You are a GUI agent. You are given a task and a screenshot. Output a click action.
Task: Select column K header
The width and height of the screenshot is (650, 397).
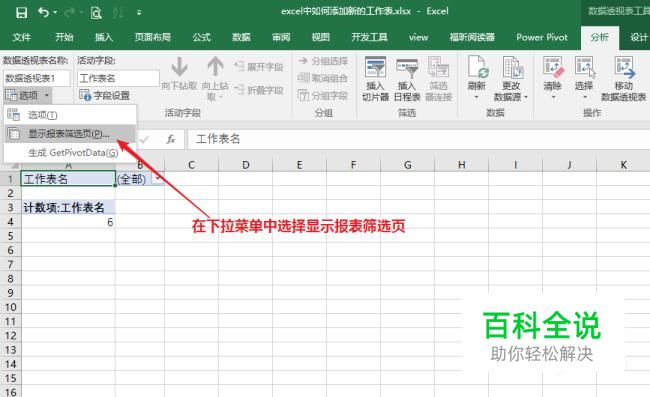coord(623,165)
